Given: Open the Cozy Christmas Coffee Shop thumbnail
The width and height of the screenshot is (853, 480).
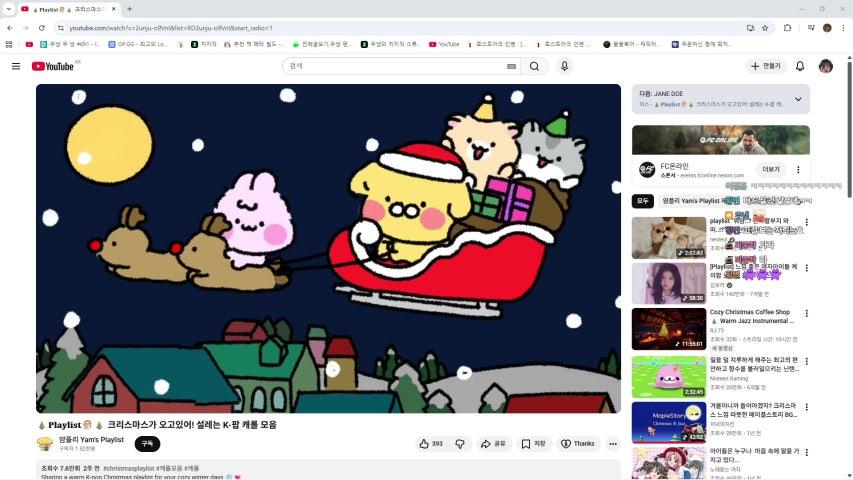Looking at the screenshot, I should (x=669, y=329).
